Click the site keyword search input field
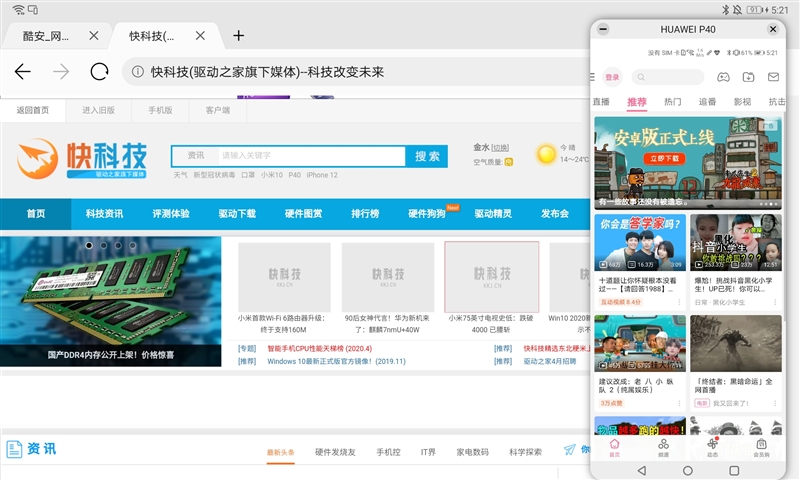 point(310,156)
